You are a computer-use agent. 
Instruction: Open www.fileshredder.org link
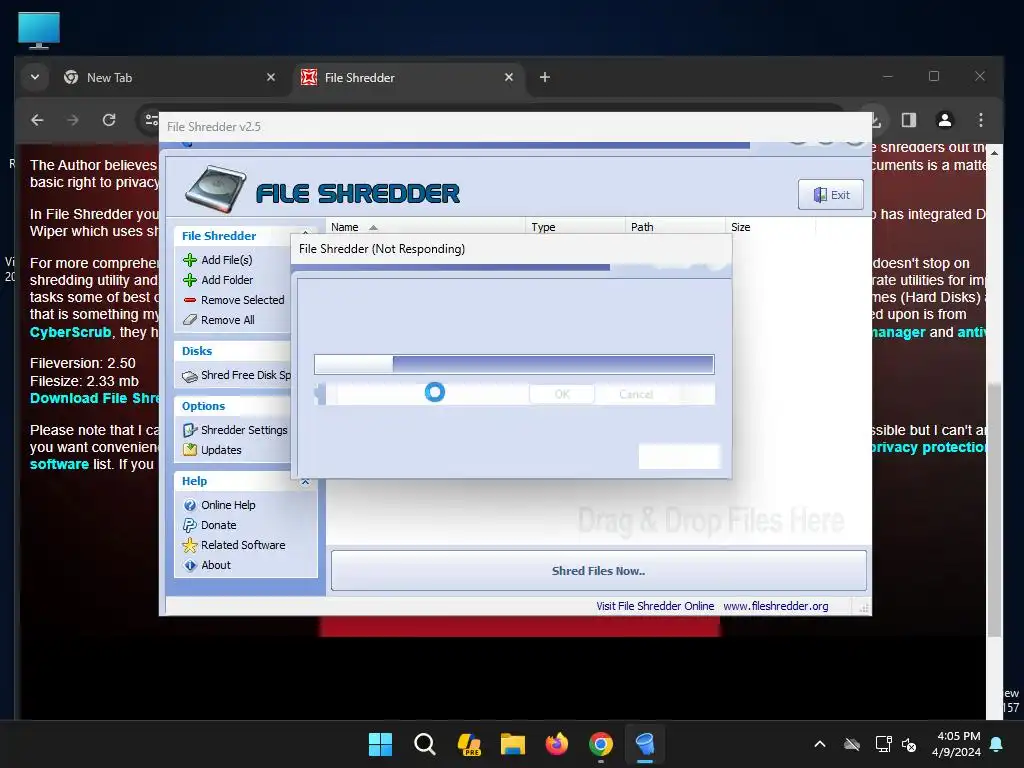(776, 606)
